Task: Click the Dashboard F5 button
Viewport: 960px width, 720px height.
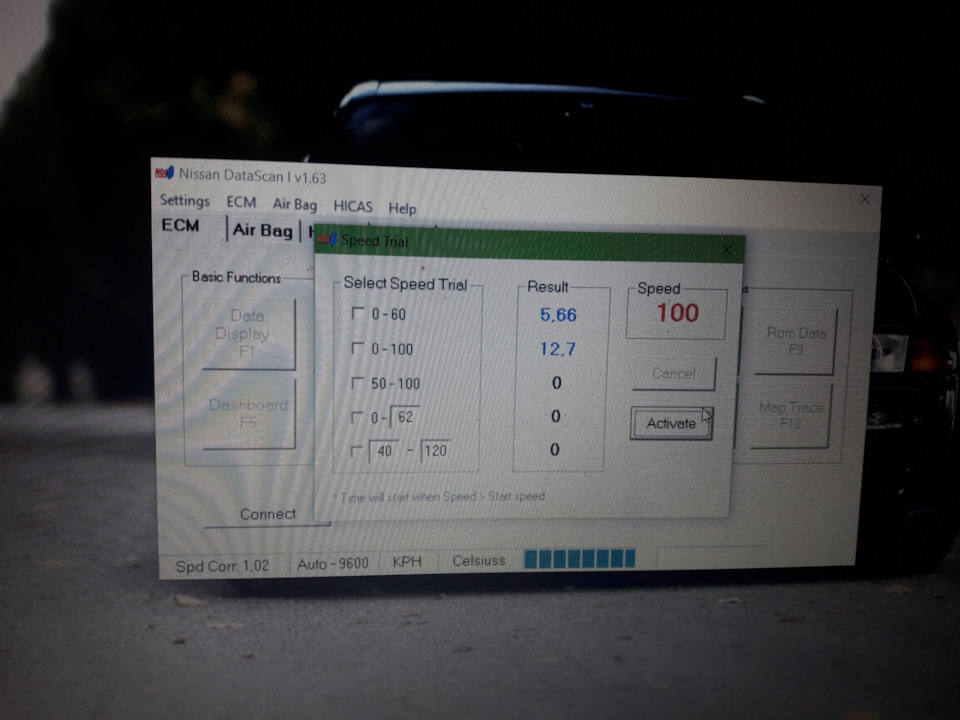Action: point(248,413)
